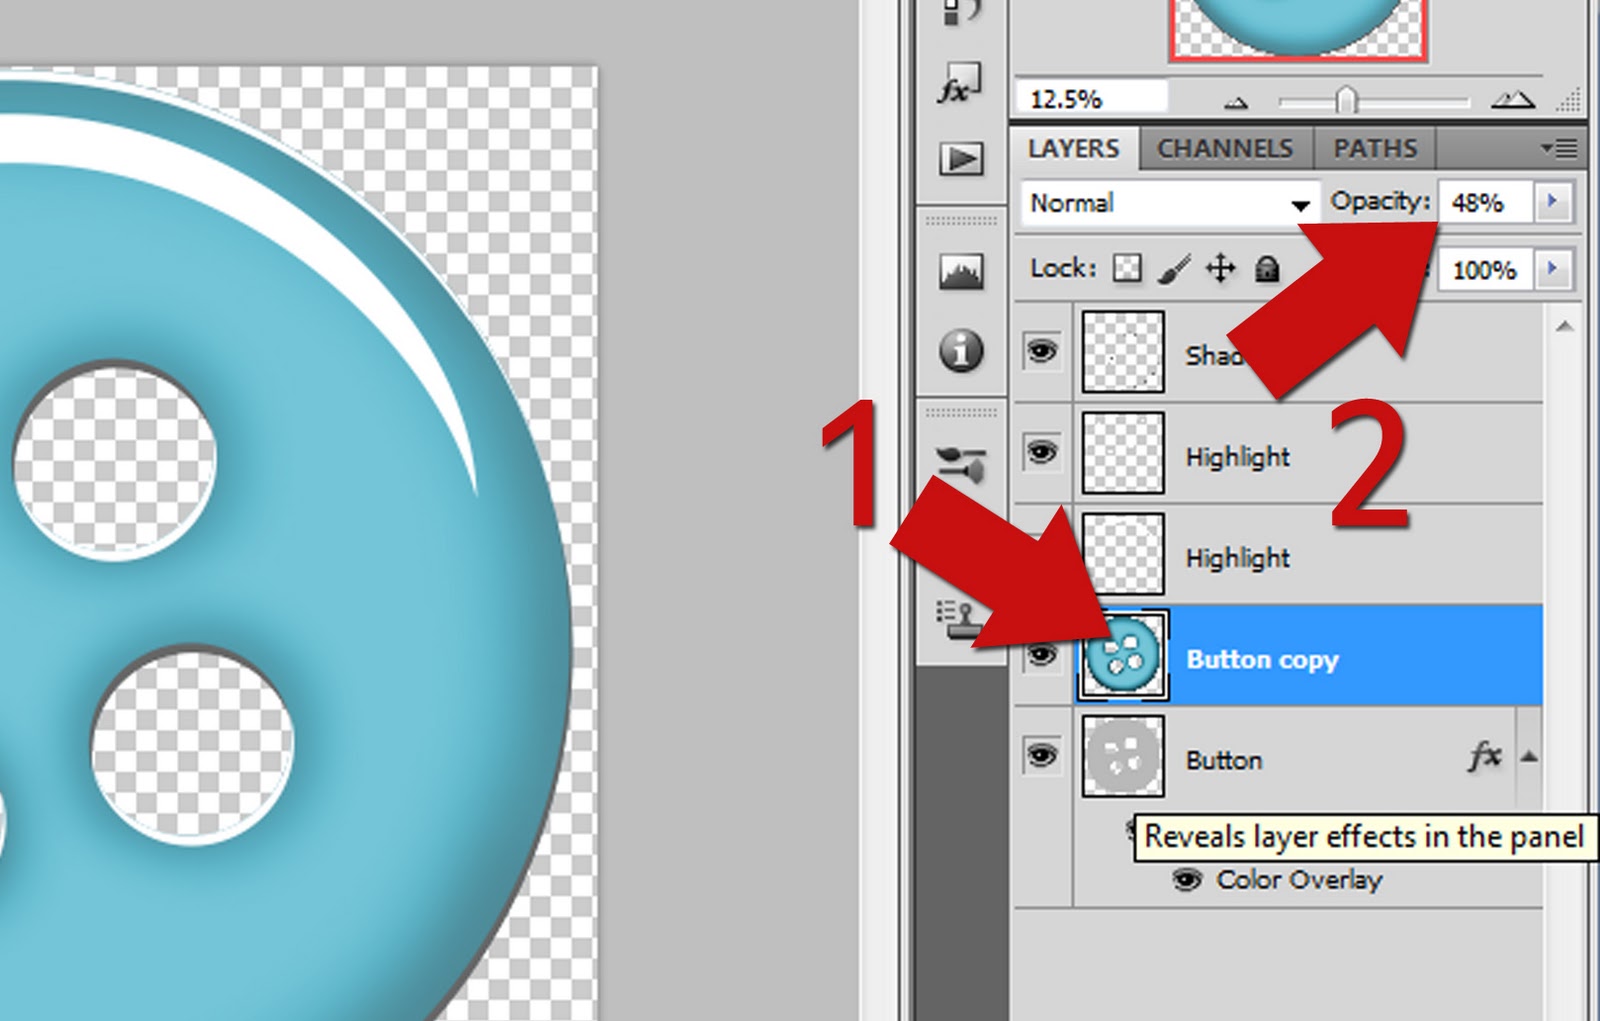Hide the Button layer eye icon
This screenshot has height=1021, width=1600.
point(1041,755)
